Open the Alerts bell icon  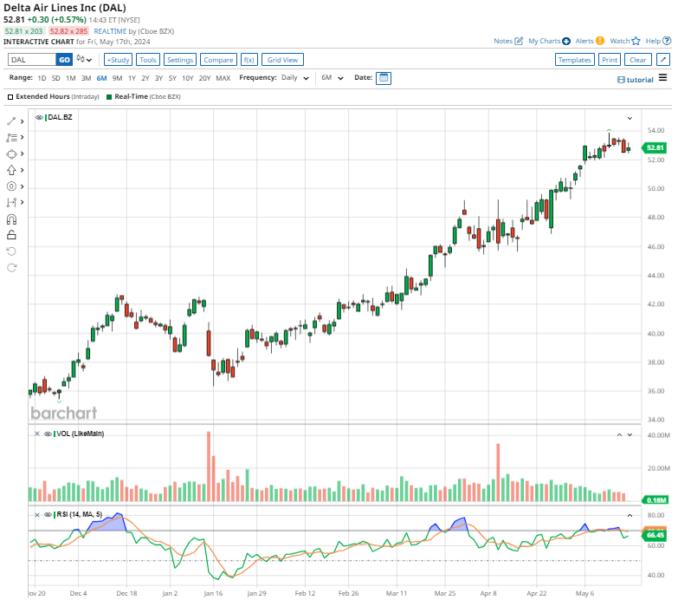[x=599, y=41]
